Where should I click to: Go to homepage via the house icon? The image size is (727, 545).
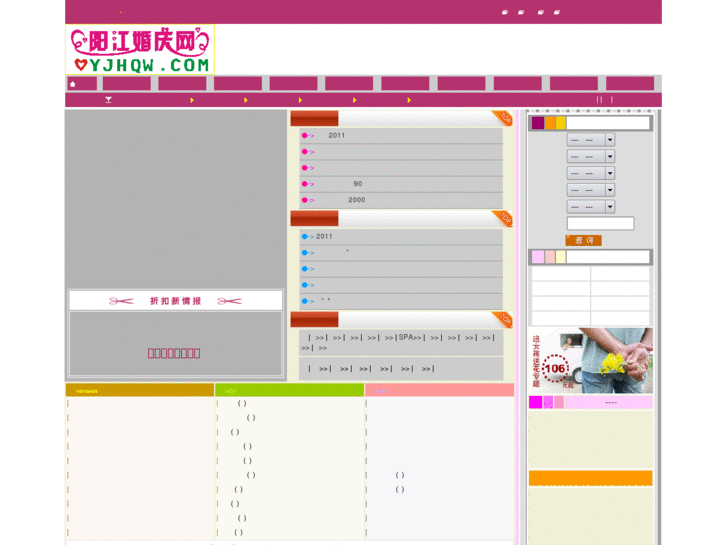73,84
